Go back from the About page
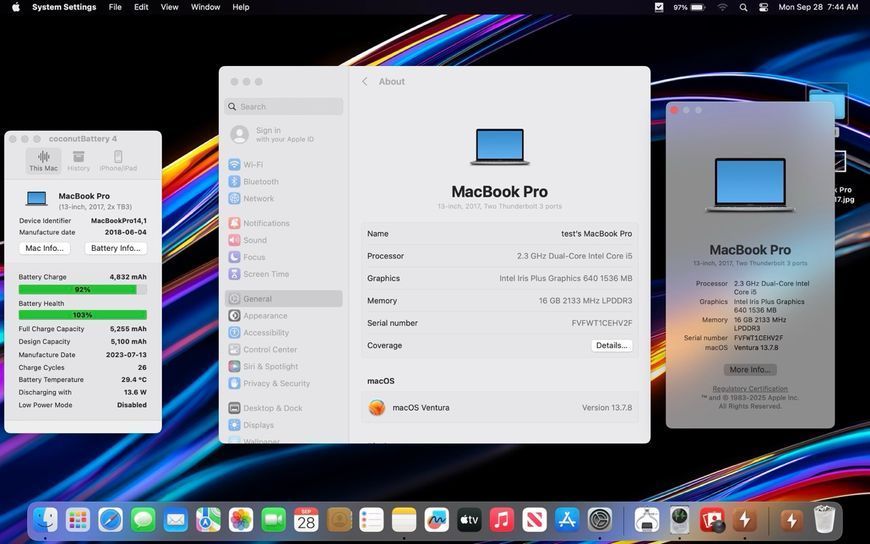 [x=365, y=82]
